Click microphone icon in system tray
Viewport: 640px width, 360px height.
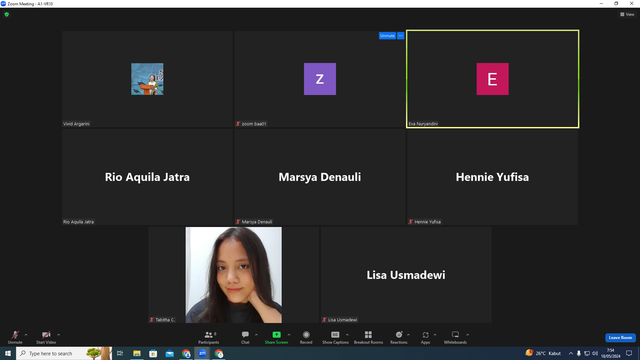pos(579,353)
